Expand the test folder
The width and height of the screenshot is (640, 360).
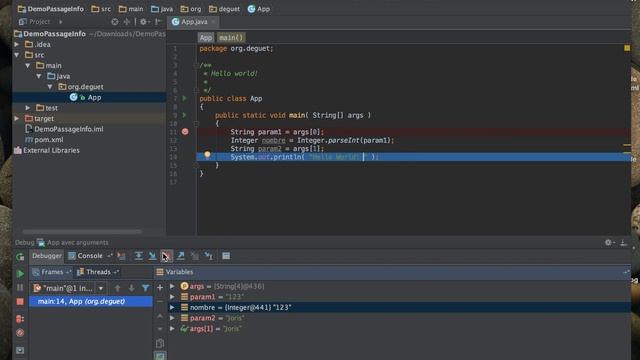coord(28,108)
